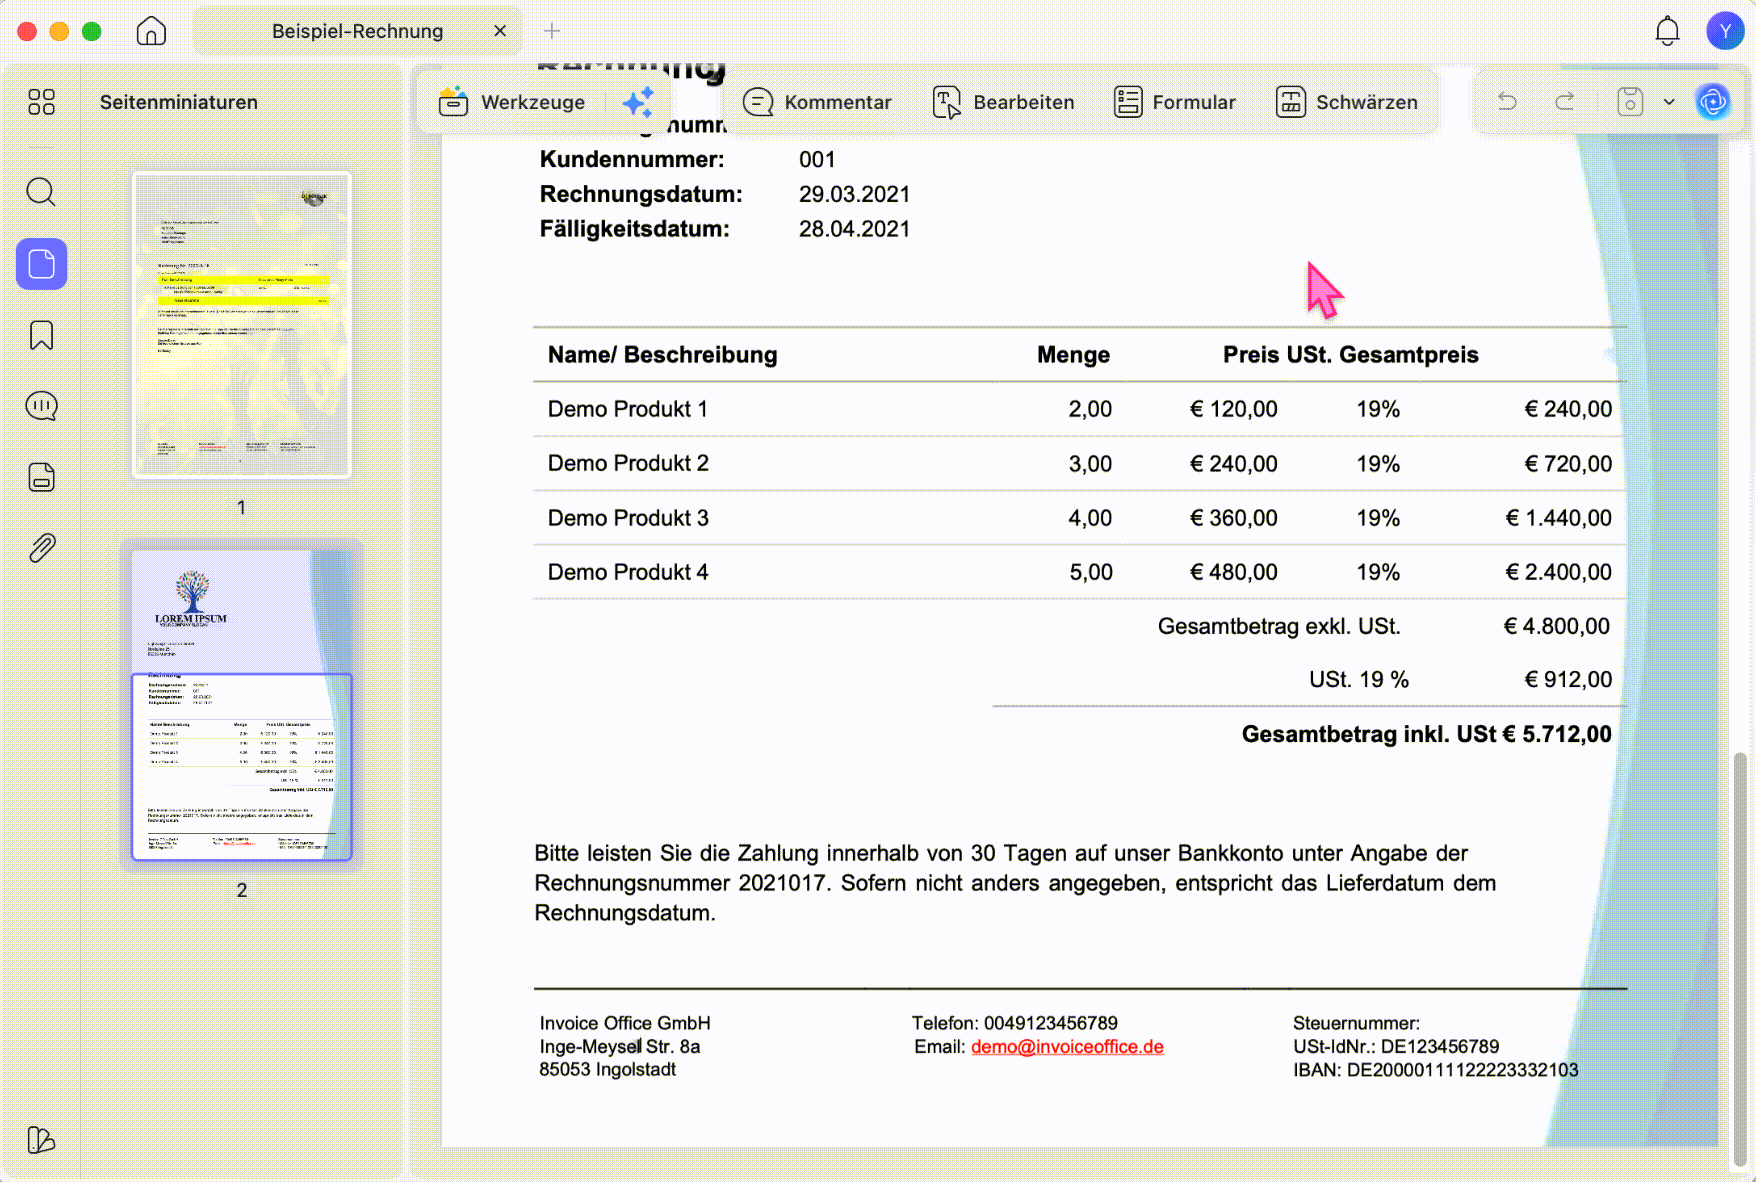Viewport: 1756px width, 1182px height.
Task: Open the Werkzeuge tools menu
Action: 512,102
